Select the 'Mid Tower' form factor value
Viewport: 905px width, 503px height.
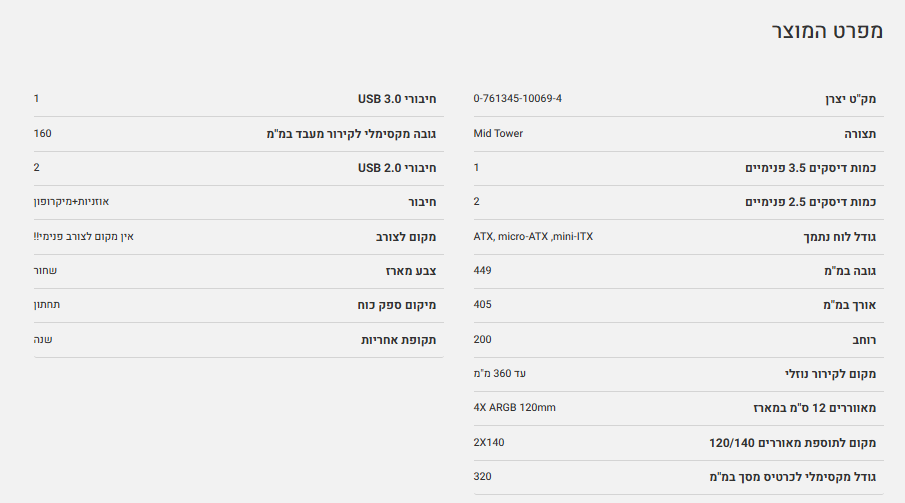[498, 133]
